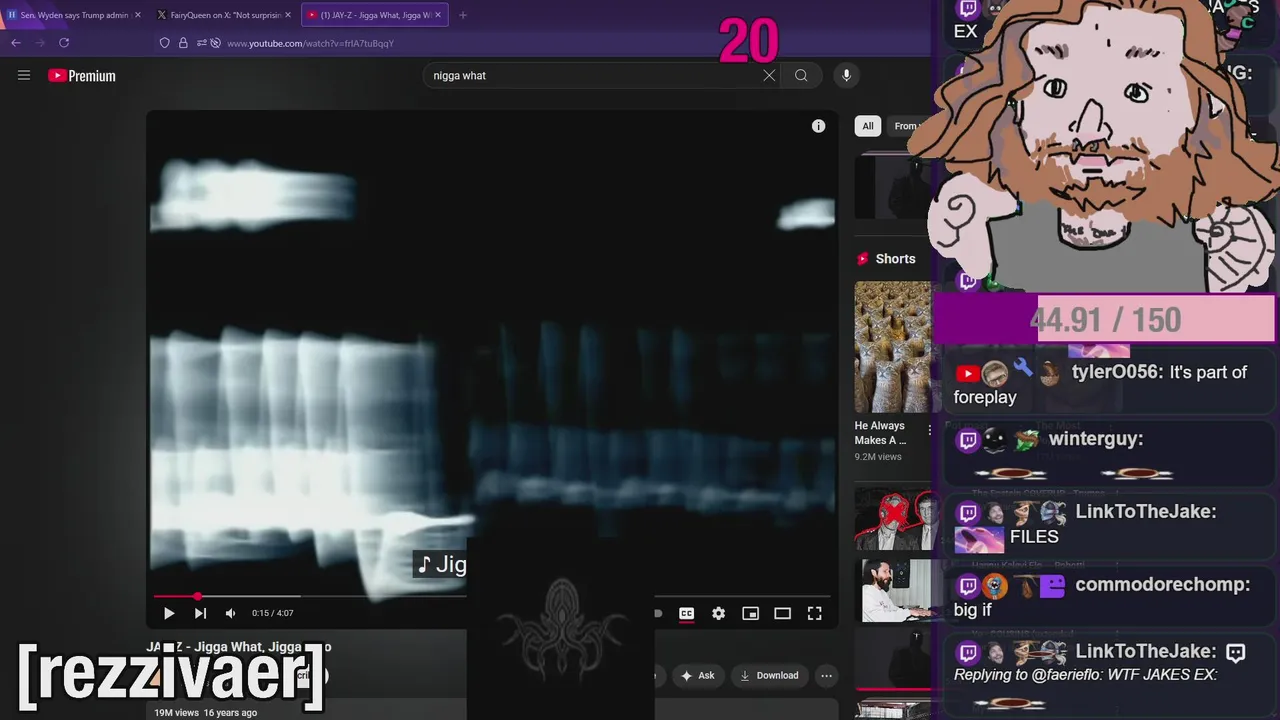This screenshot has height=720, width=1280.
Task: Open 'He Always Makes A ...' short title
Action: (881, 433)
